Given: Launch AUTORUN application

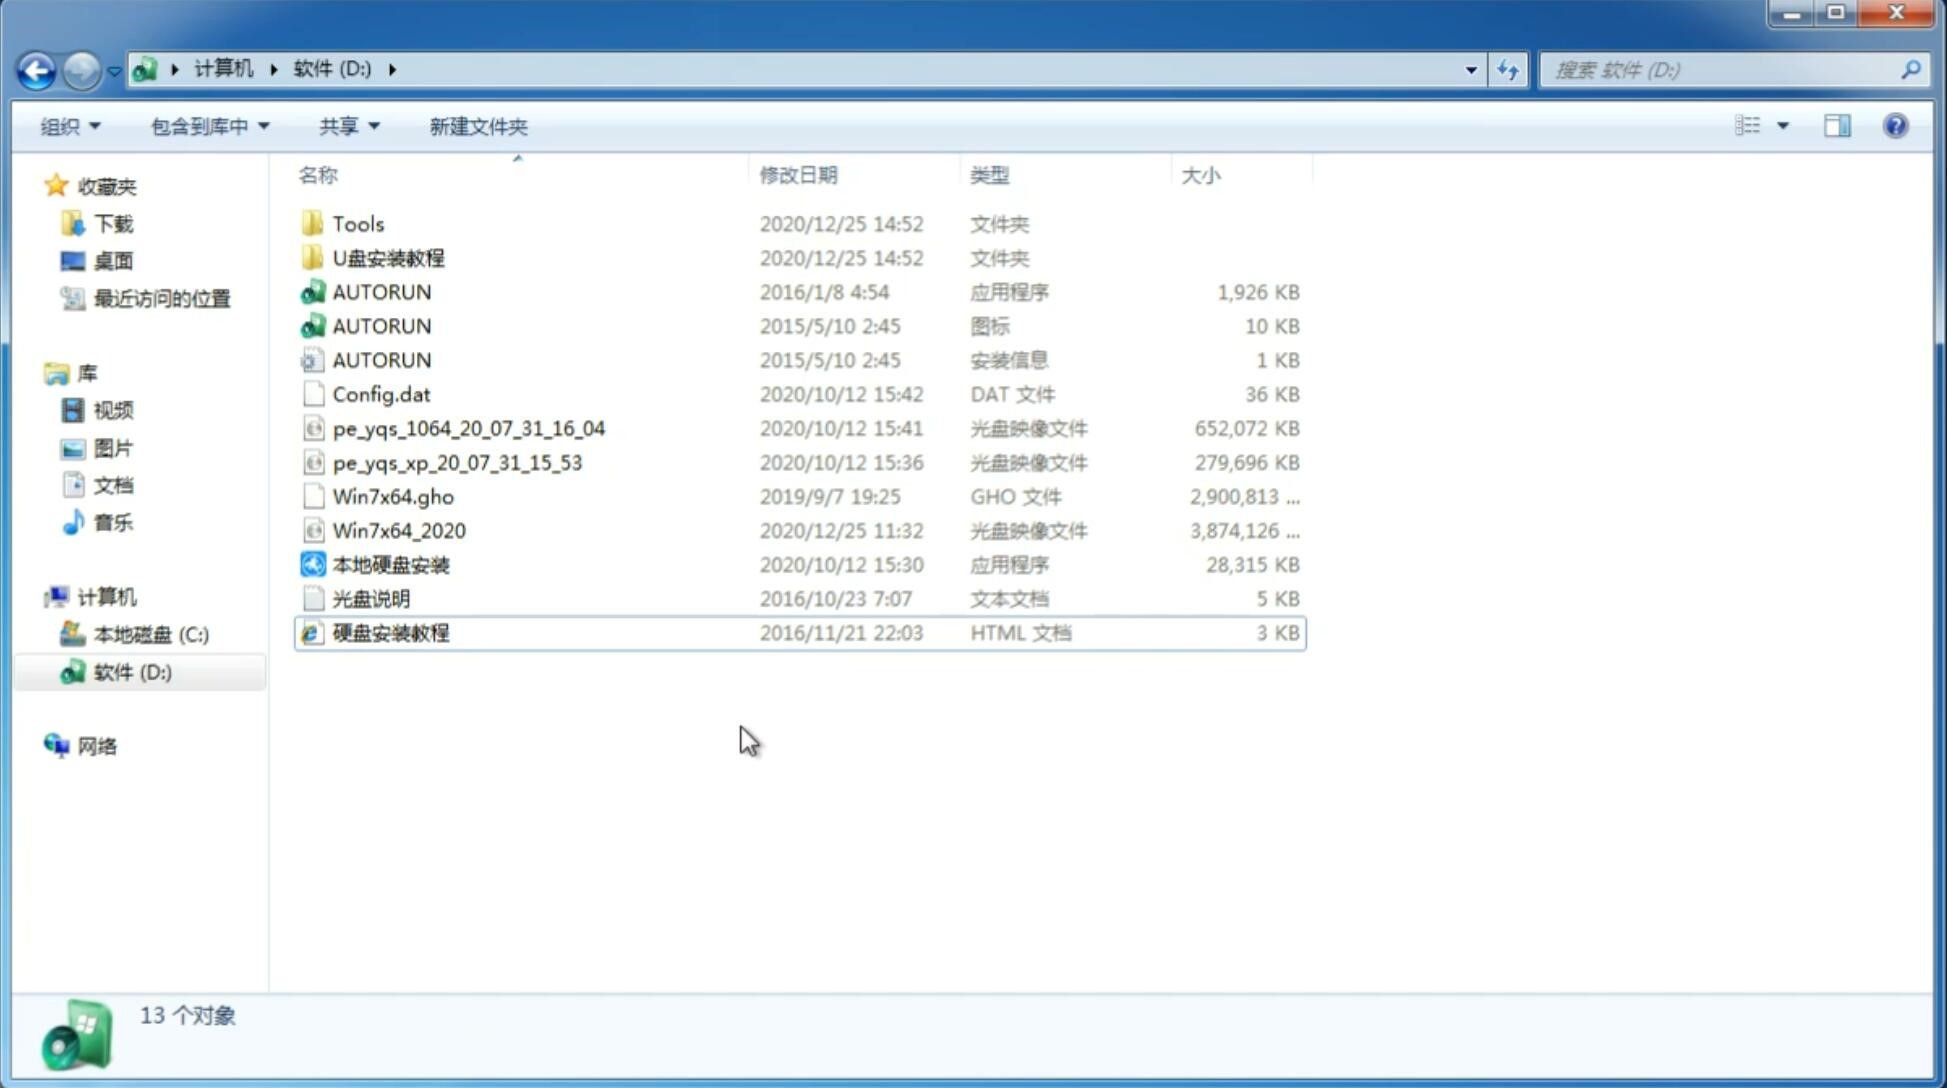Looking at the screenshot, I should point(381,291).
